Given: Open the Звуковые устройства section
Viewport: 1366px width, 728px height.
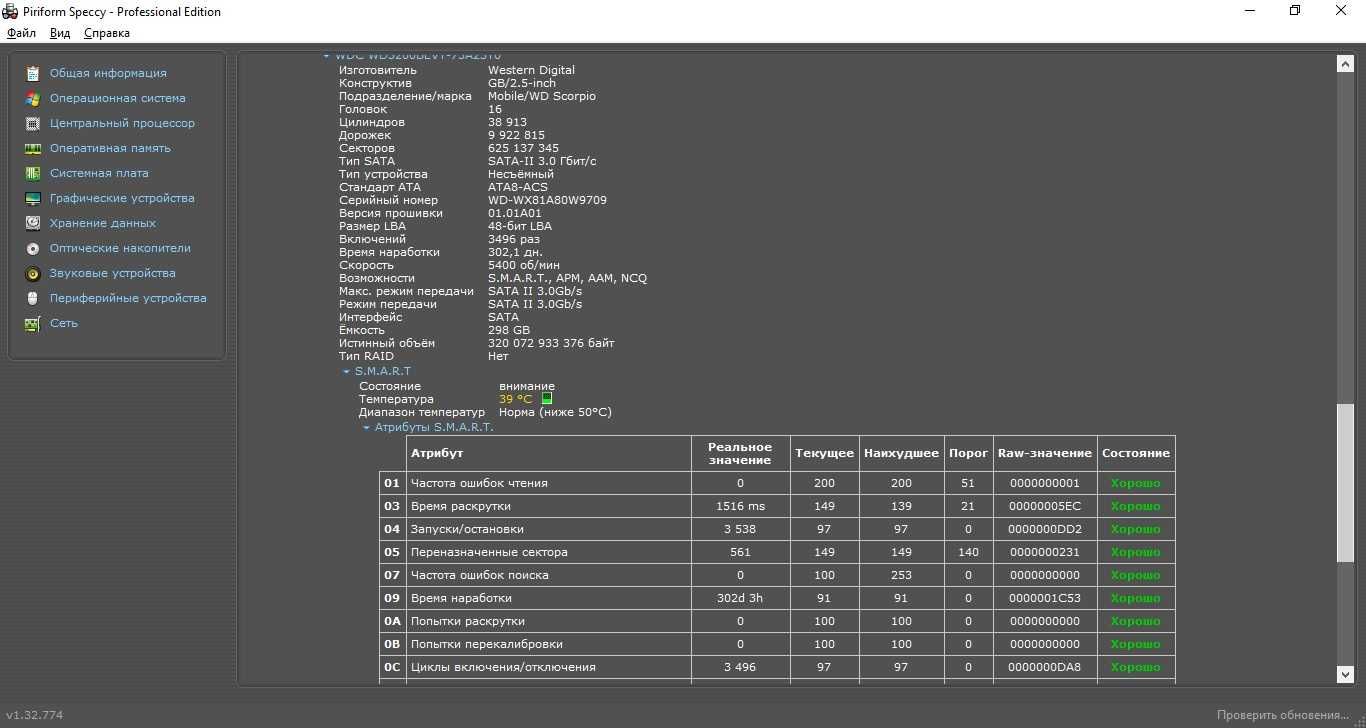Looking at the screenshot, I should (x=113, y=273).
